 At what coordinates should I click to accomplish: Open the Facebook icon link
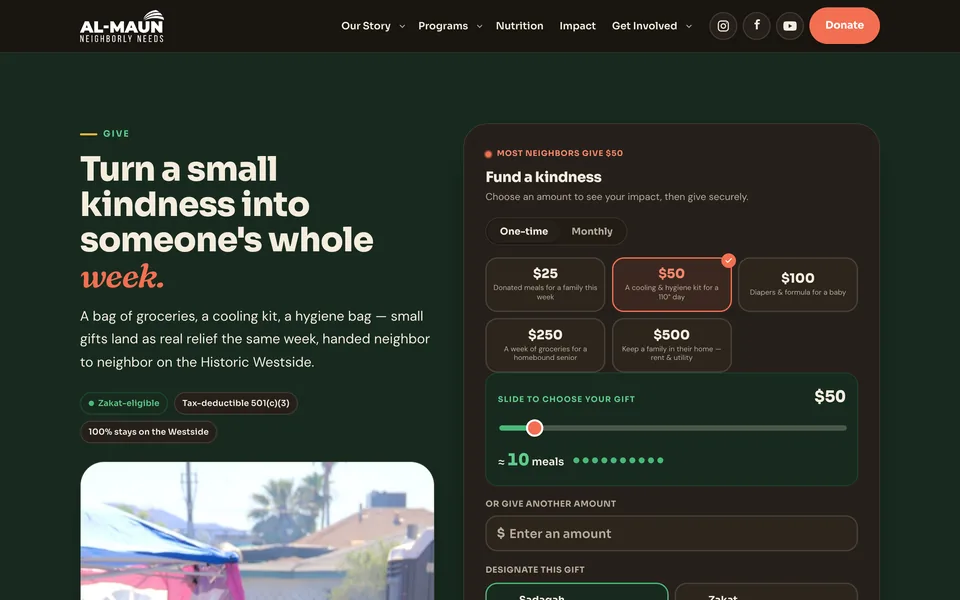point(757,26)
